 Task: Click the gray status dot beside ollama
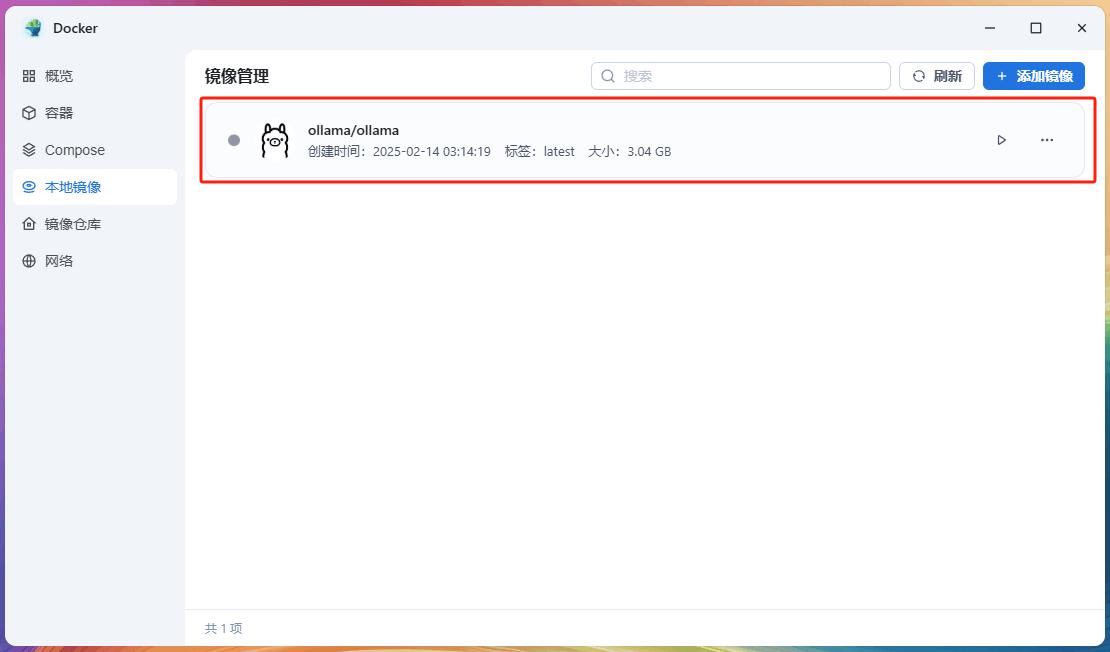click(x=234, y=141)
